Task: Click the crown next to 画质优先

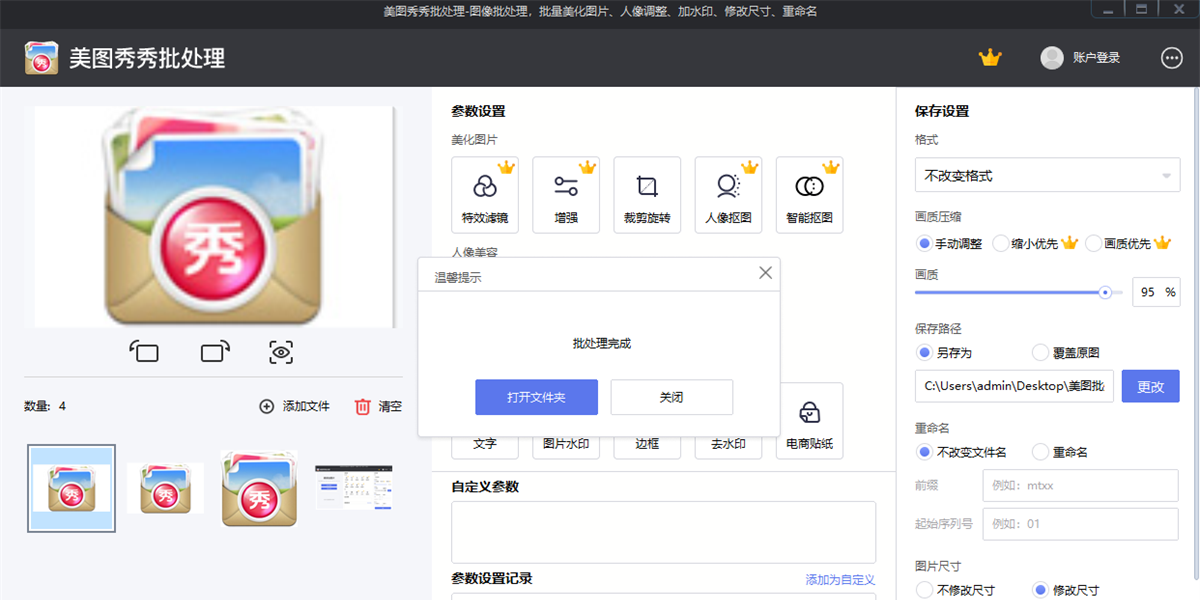Action: point(1162,243)
